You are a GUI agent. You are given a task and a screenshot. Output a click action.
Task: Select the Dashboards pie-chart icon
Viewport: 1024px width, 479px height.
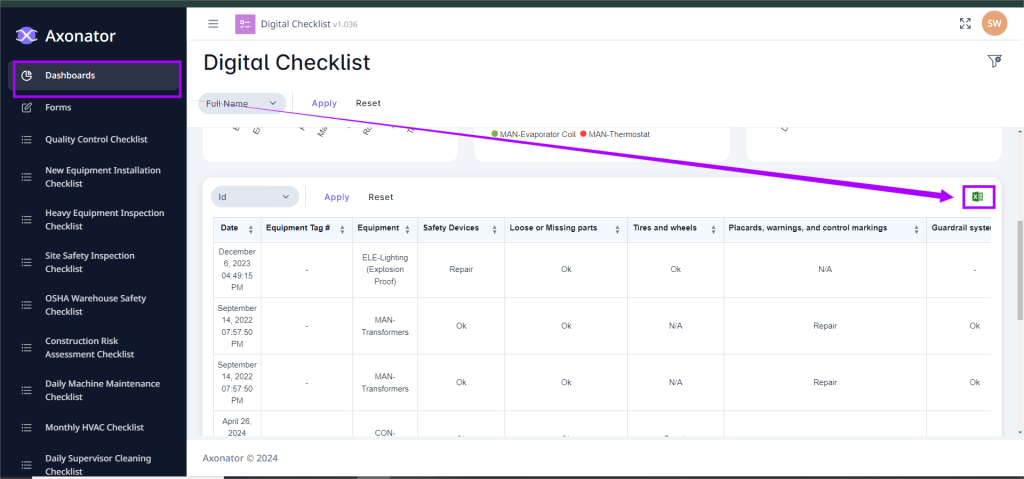pos(27,75)
